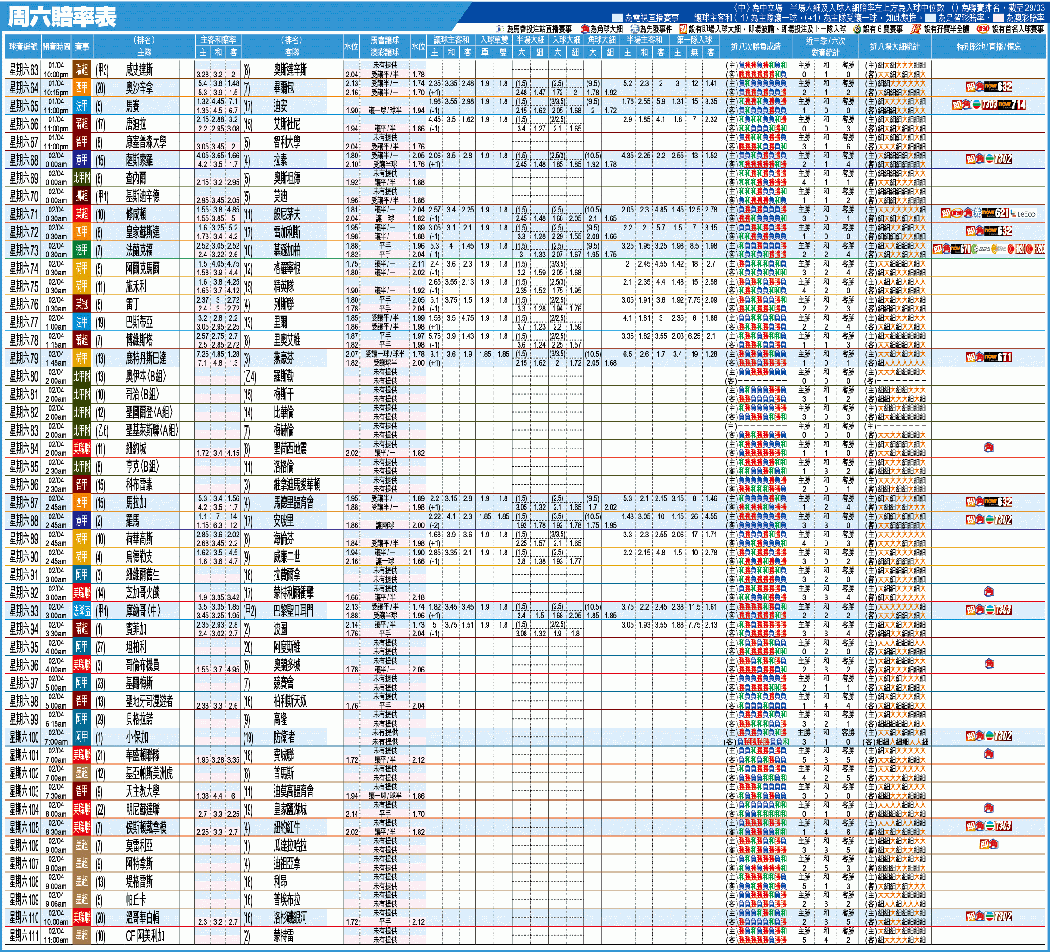The height and width of the screenshot is (952, 1050).
Task: Click the water level 2.12 in row 星期六 101
Action: tap(419, 759)
